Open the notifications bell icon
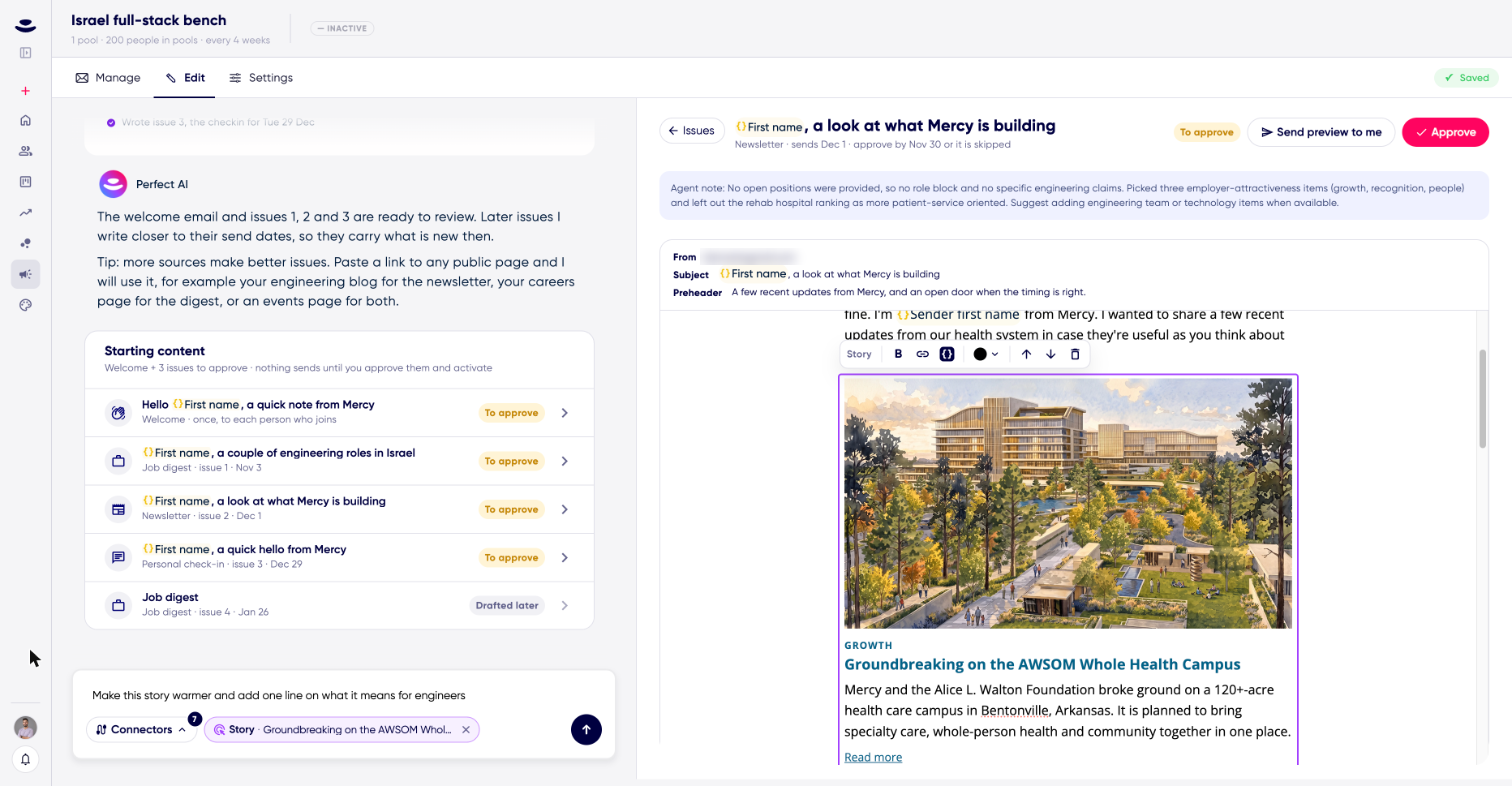The width and height of the screenshot is (1512, 786). click(26, 759)
